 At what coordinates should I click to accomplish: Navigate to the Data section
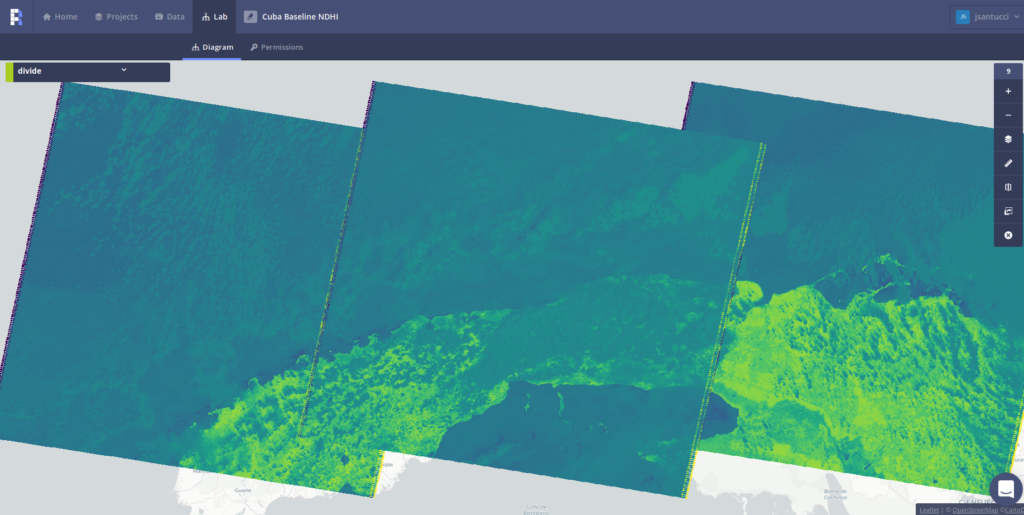tap(170, 17)
